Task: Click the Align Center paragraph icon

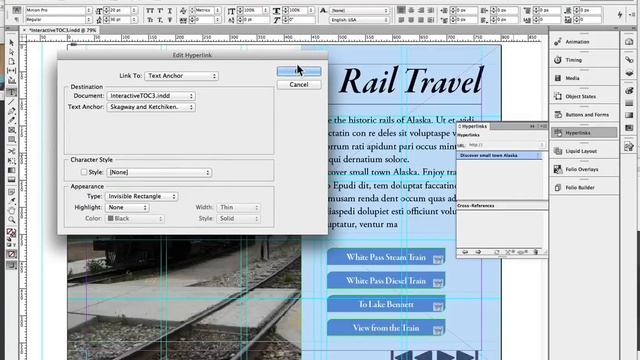Action: click(x=411, y=10)
